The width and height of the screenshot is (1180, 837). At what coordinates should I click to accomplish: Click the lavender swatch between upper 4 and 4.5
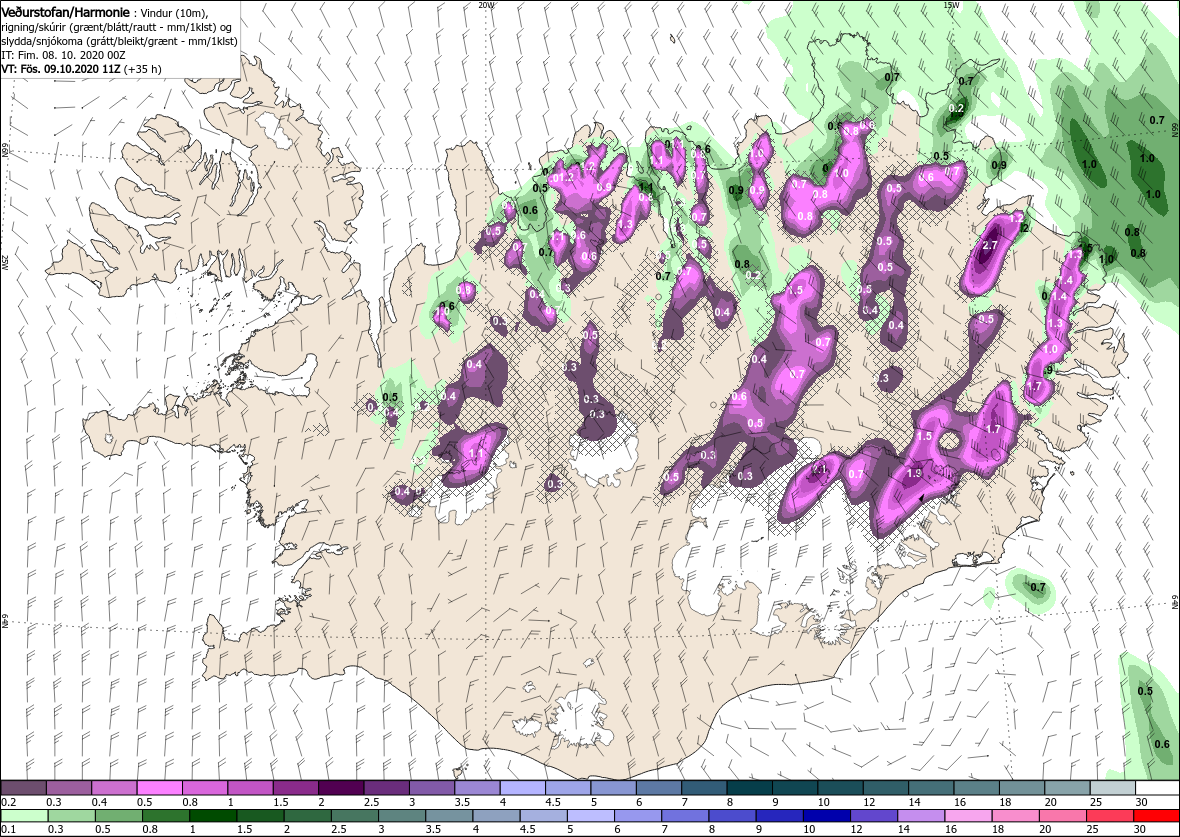point(524,787)
